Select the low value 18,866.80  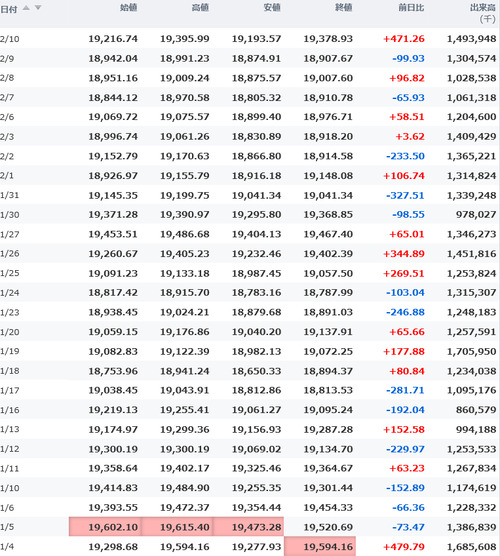[x=257, y=156]
